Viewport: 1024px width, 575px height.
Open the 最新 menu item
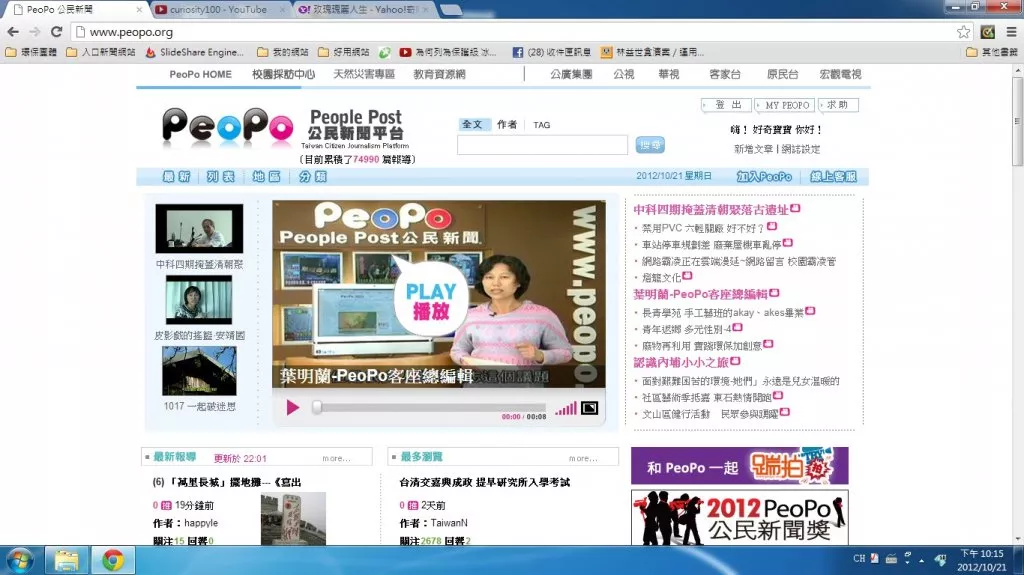click(176, 176)
